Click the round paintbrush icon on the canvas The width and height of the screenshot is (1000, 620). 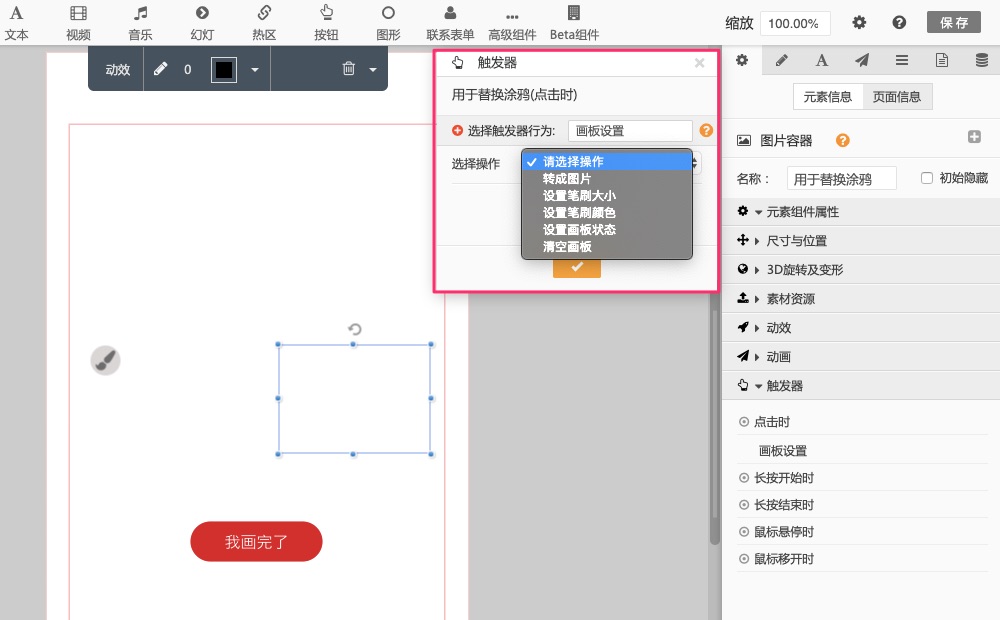tap(106, 361)
